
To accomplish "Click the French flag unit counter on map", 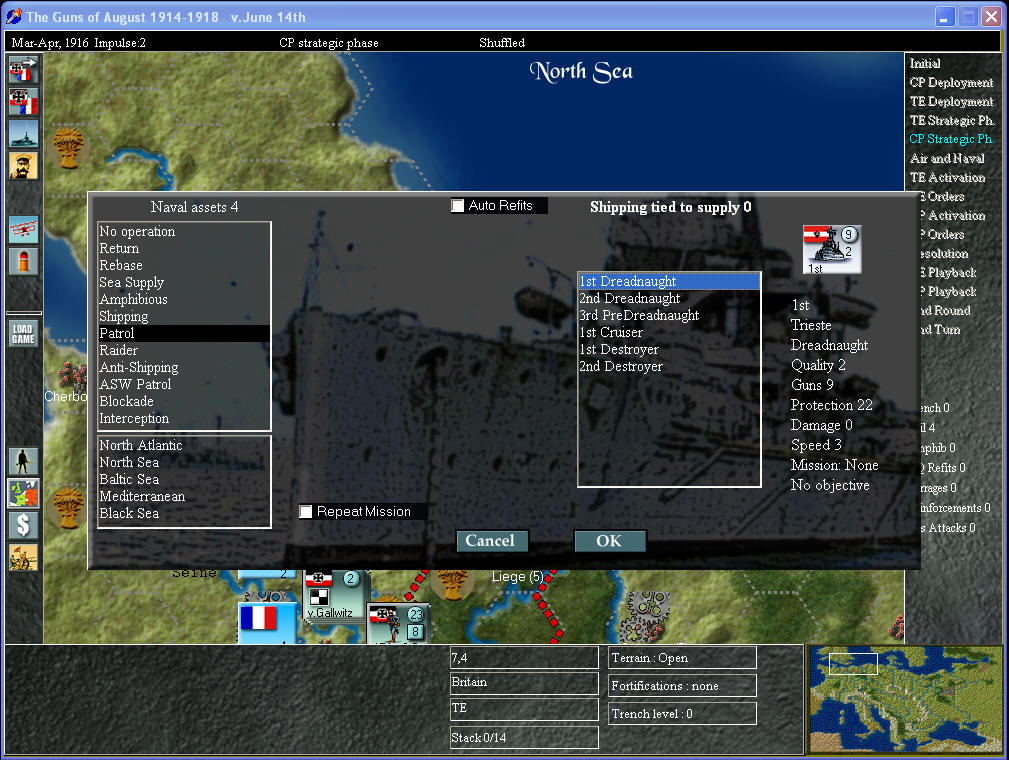I will coord(267,622).
